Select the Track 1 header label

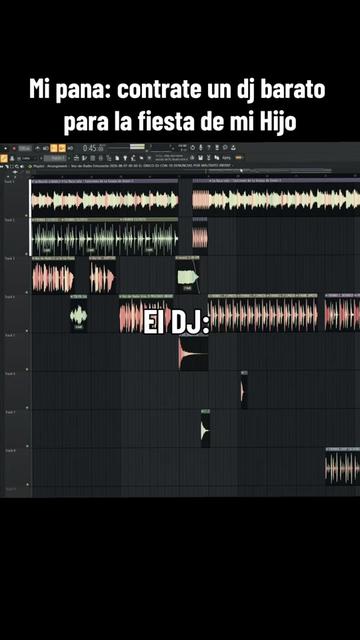tap(9, 181)
